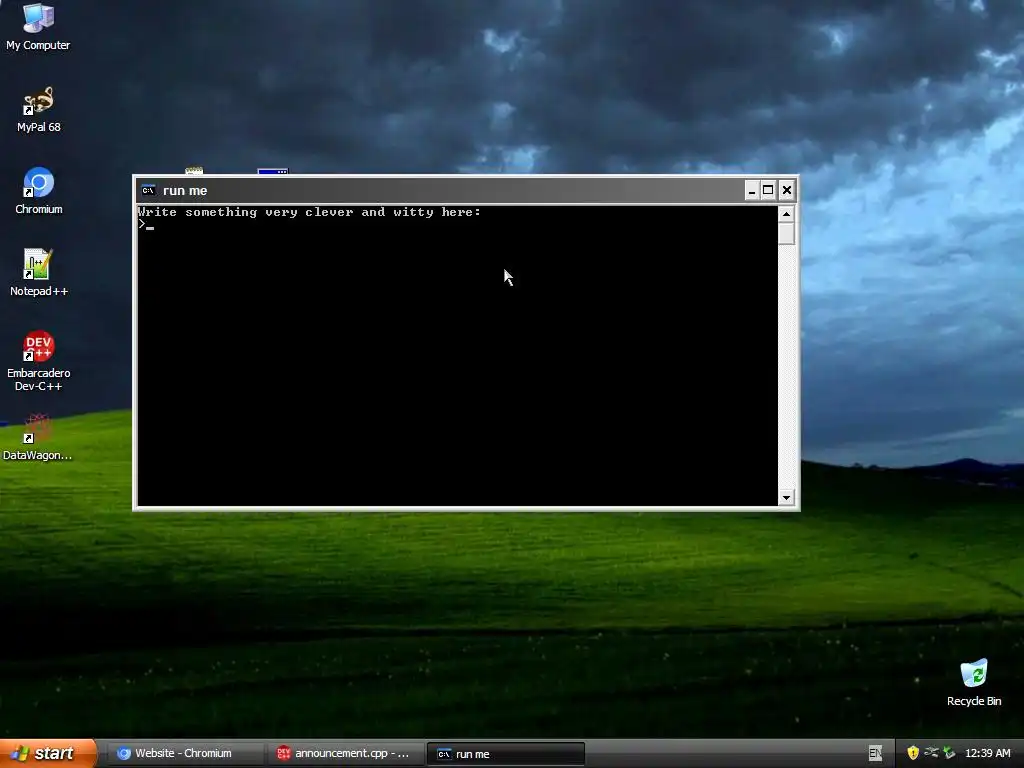Click the network connection tray icon

tap(931, 753)
